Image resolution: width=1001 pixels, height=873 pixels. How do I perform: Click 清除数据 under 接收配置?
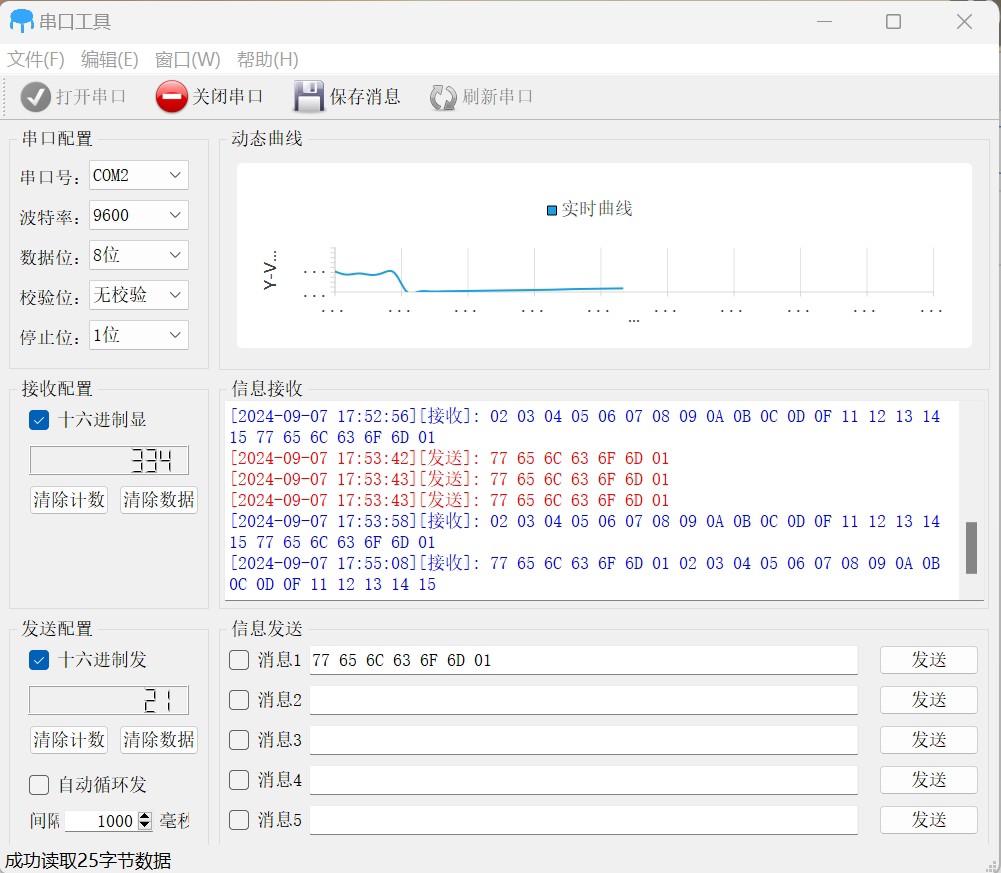point(158,500)
